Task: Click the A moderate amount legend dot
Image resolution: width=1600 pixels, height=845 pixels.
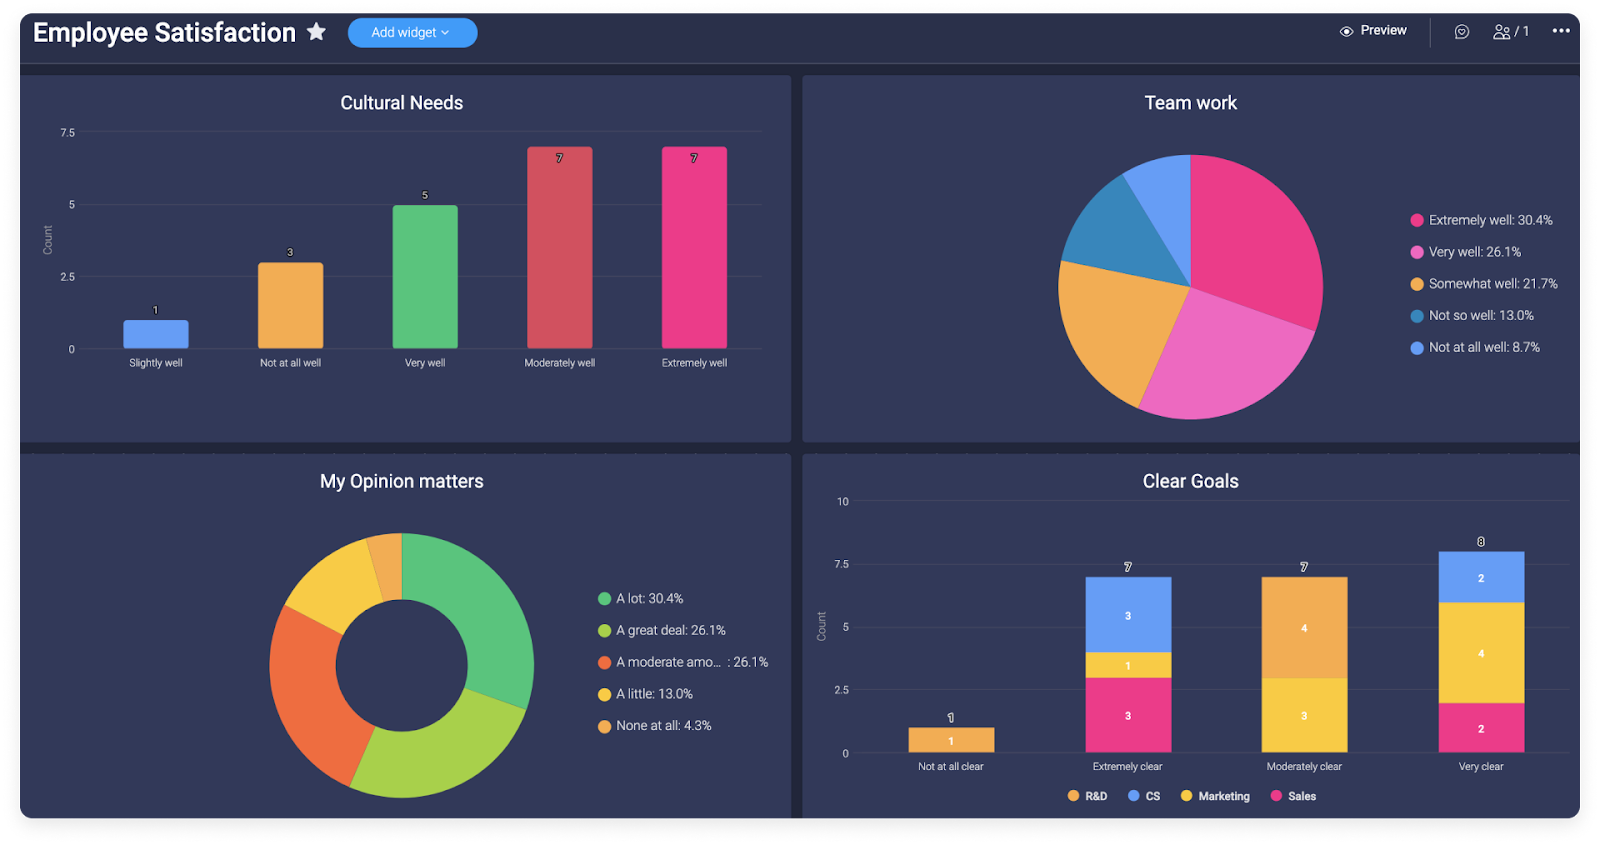Action: click(604, 663)
